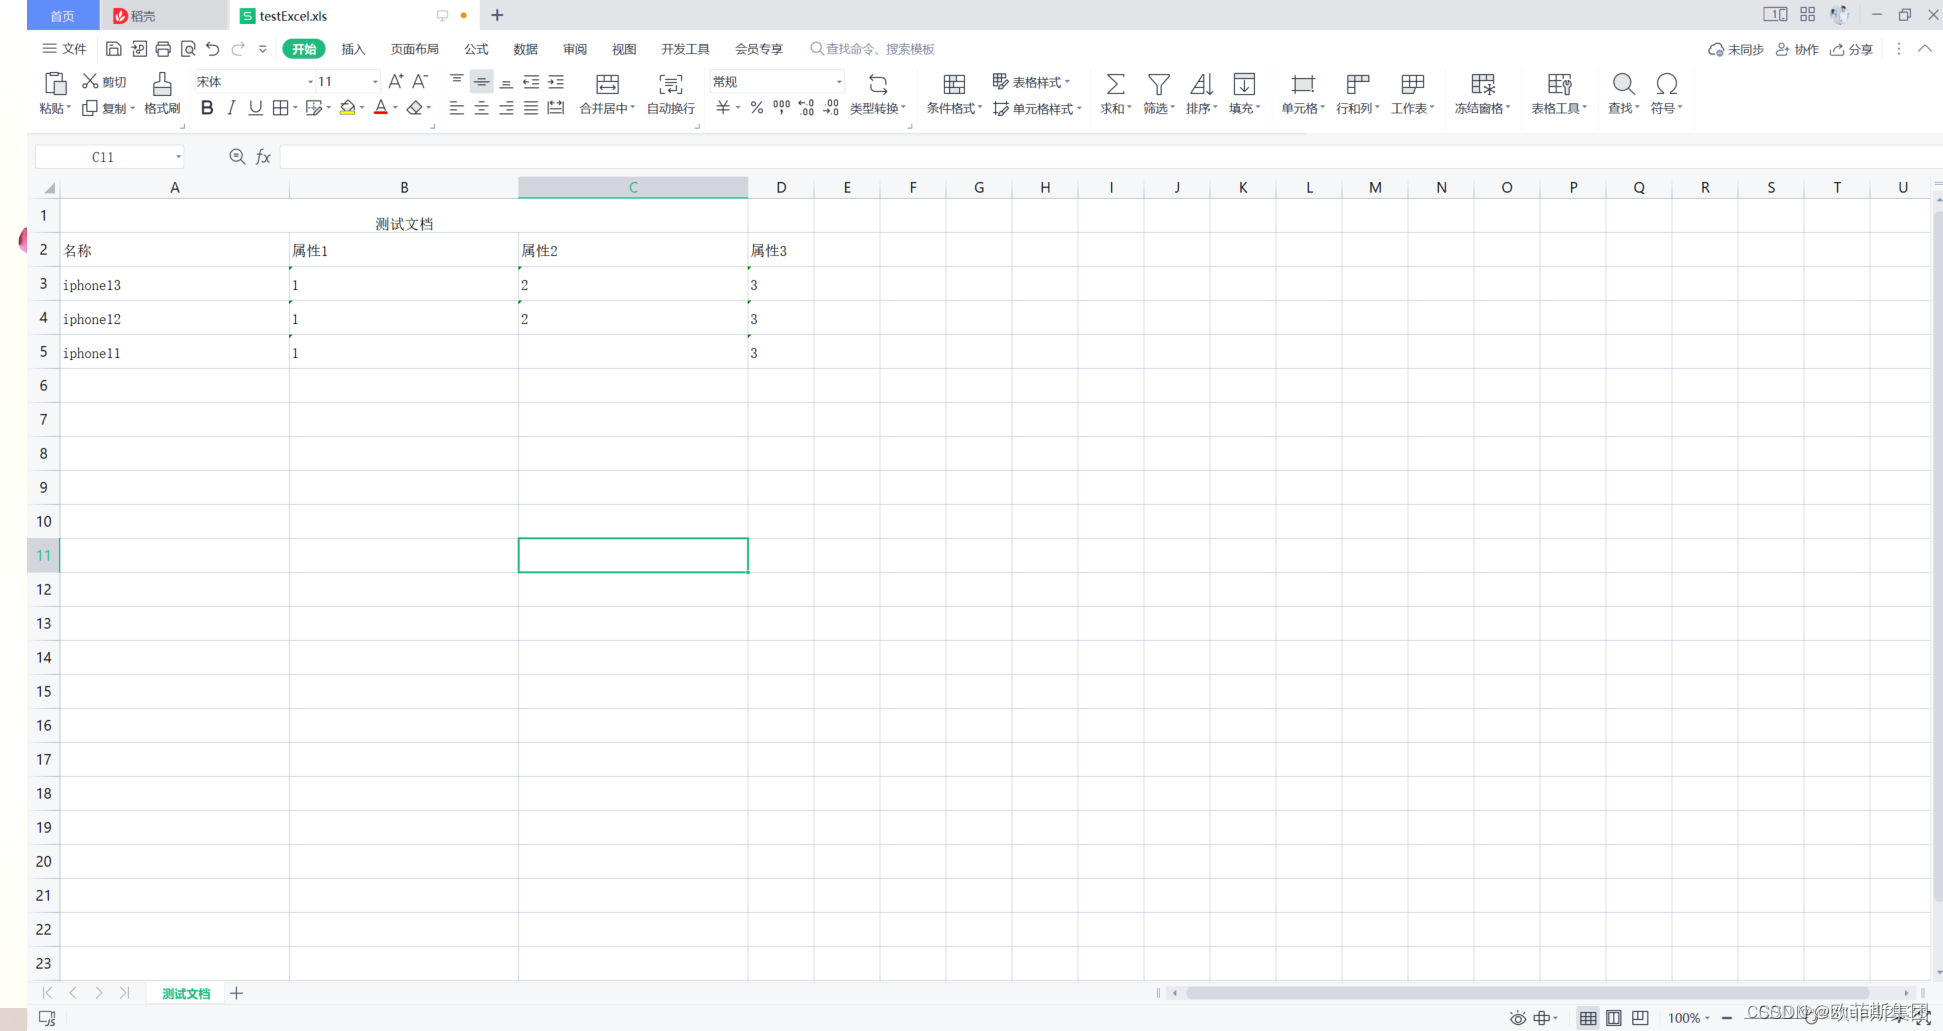
Task: Open Print Preview icon
Action: (188, 49)
